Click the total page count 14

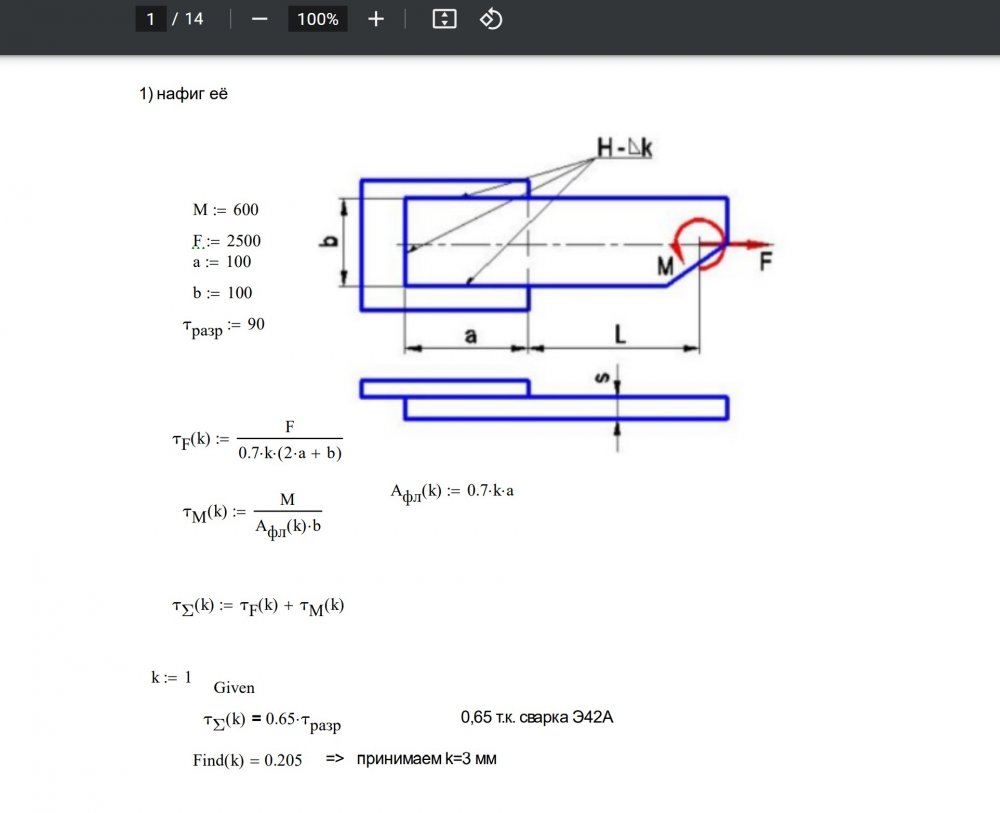194,19
